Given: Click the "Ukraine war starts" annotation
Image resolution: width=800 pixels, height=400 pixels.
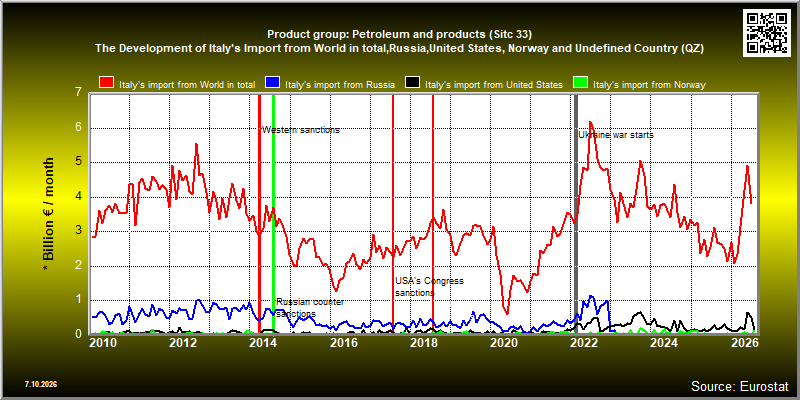Looking at the screenshot, I should (x=616, y=135).
